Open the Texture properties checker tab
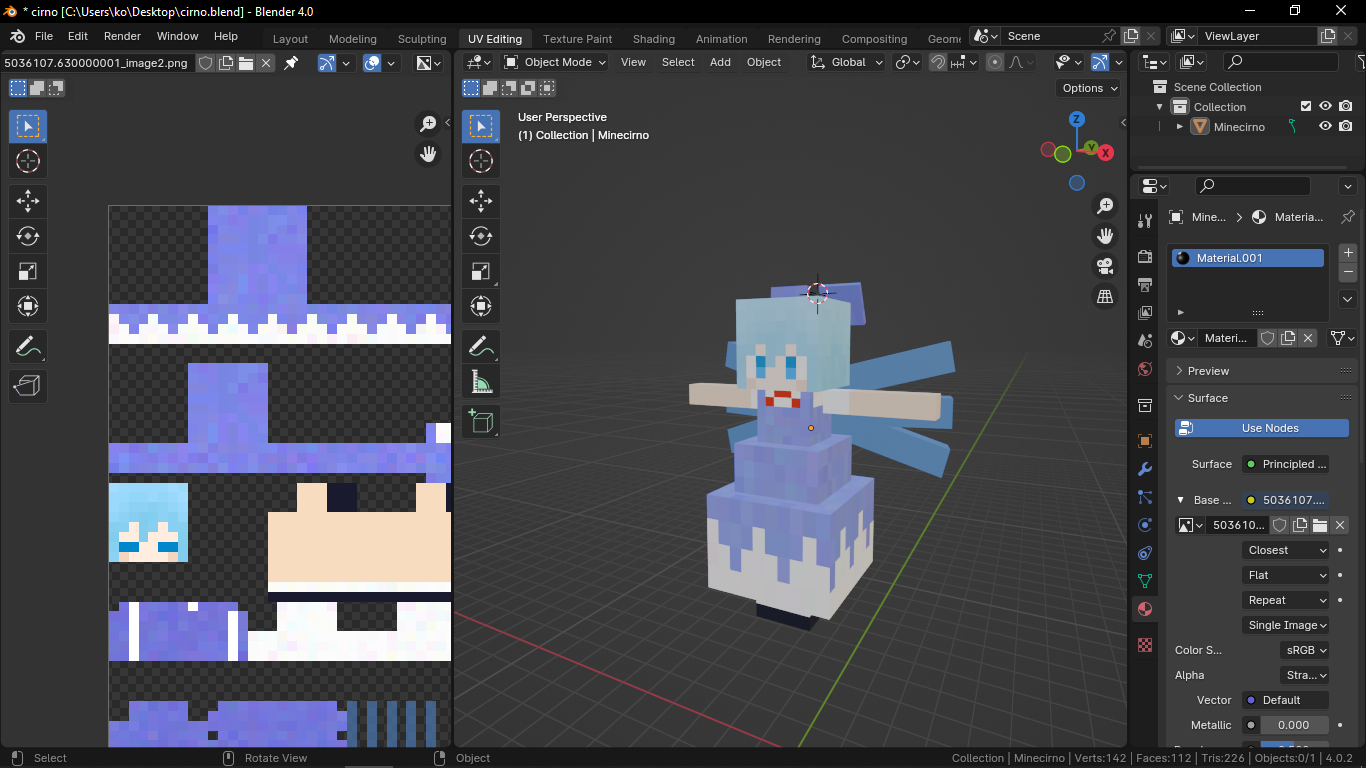 (x=1145, y=645)
